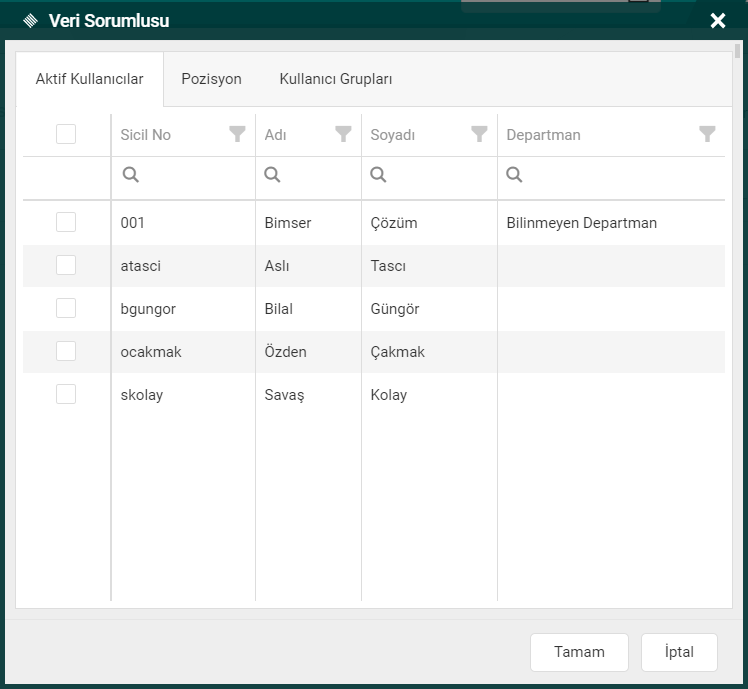Cancel with the İptal button
748x689 pixels.
tap(679, 652)
